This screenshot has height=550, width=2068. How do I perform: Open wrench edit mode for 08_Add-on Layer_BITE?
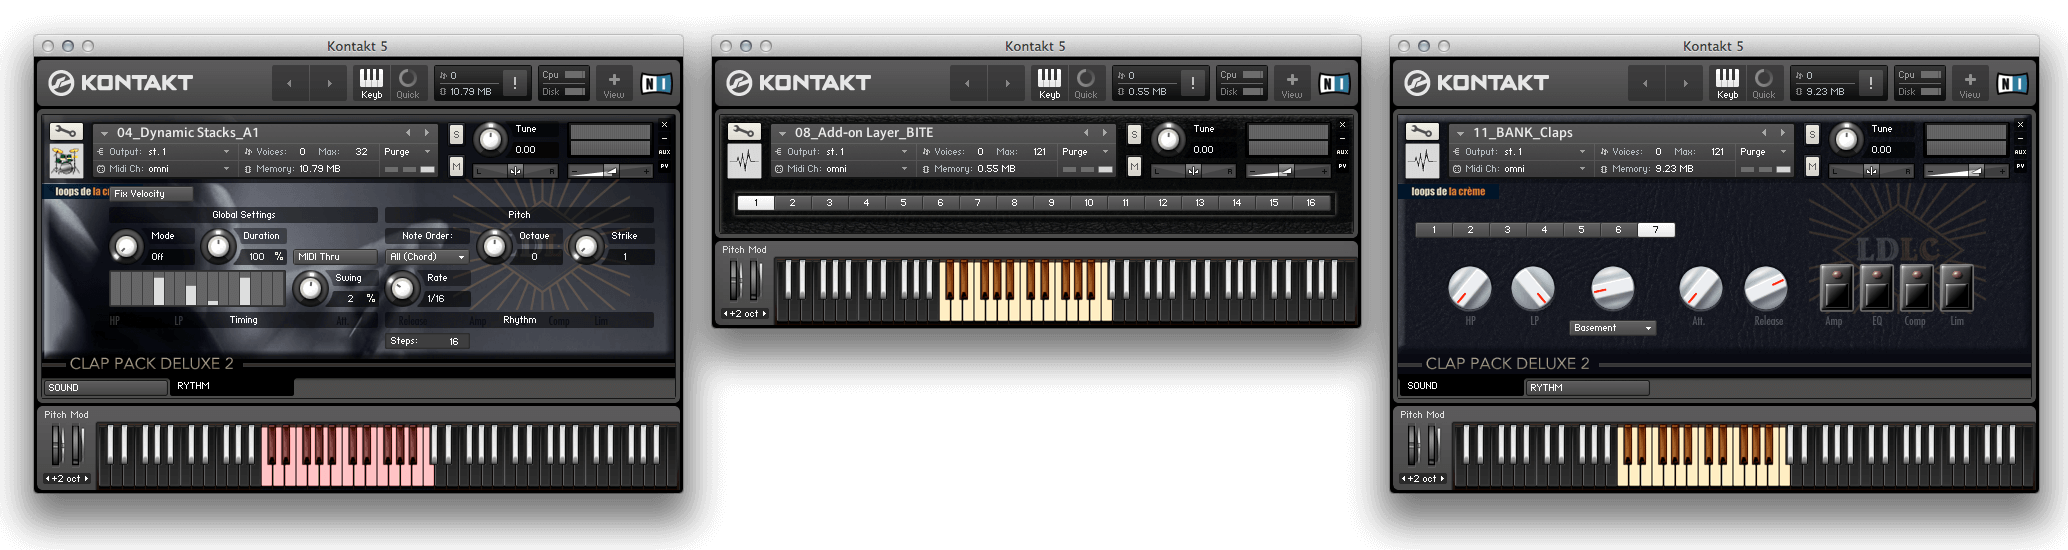tap(744, 132)
